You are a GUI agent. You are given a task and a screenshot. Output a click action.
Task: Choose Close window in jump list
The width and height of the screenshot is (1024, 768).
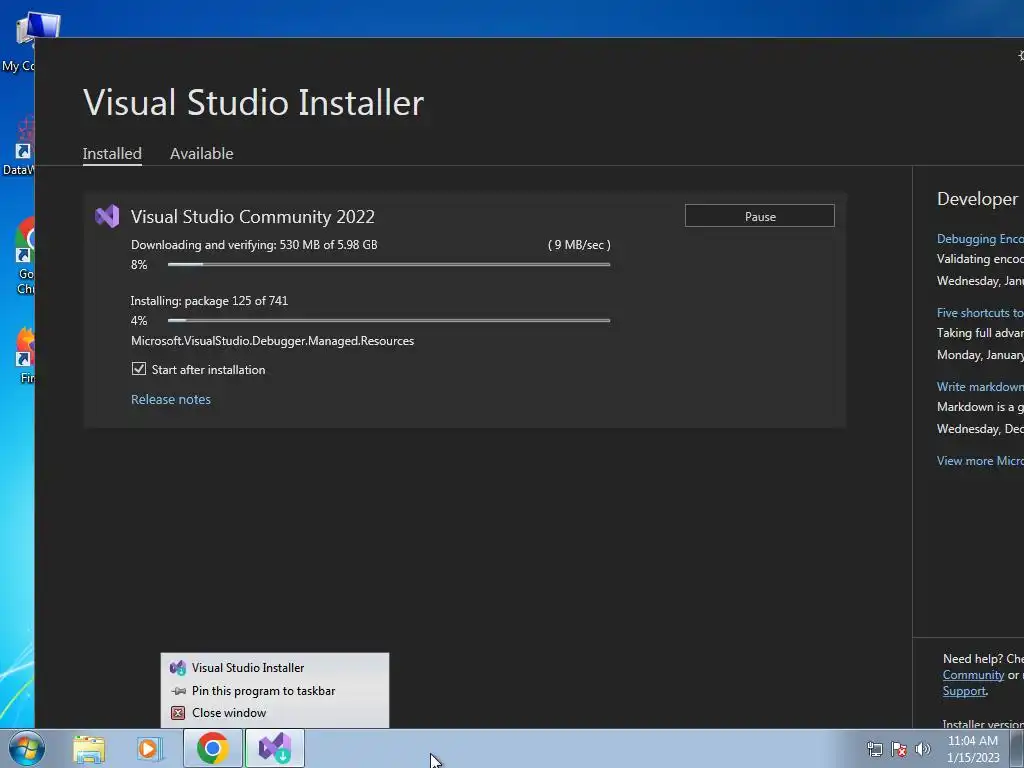(275, 712)
